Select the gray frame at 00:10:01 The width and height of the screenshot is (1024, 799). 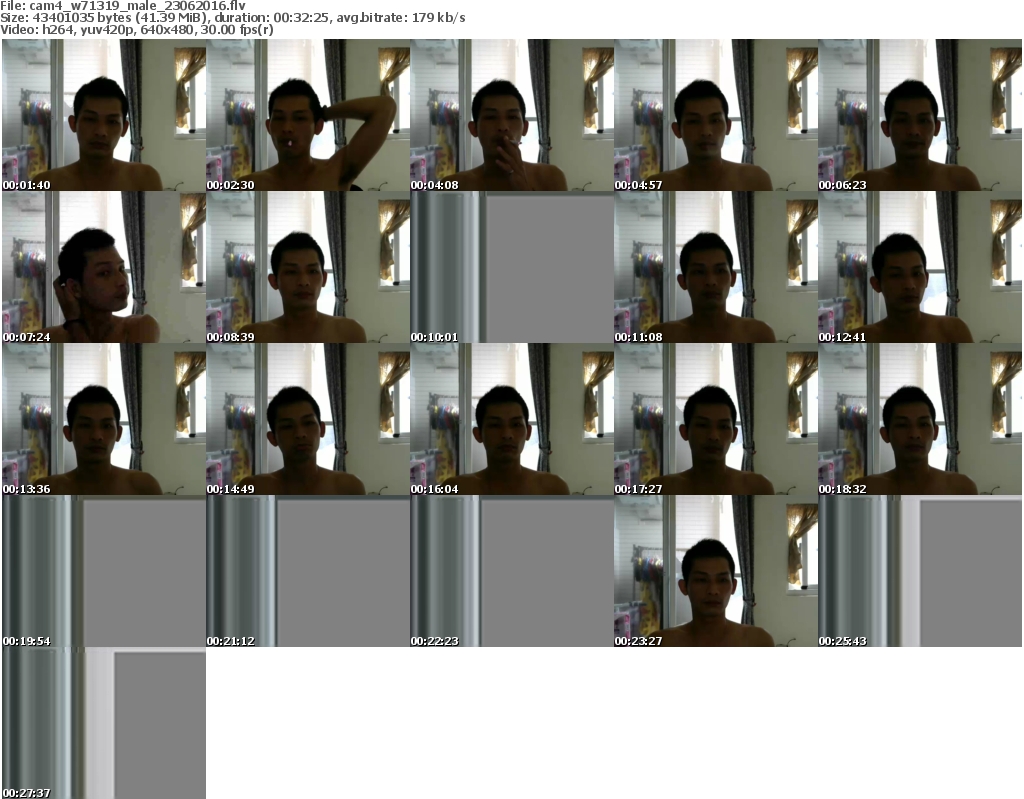512,267
